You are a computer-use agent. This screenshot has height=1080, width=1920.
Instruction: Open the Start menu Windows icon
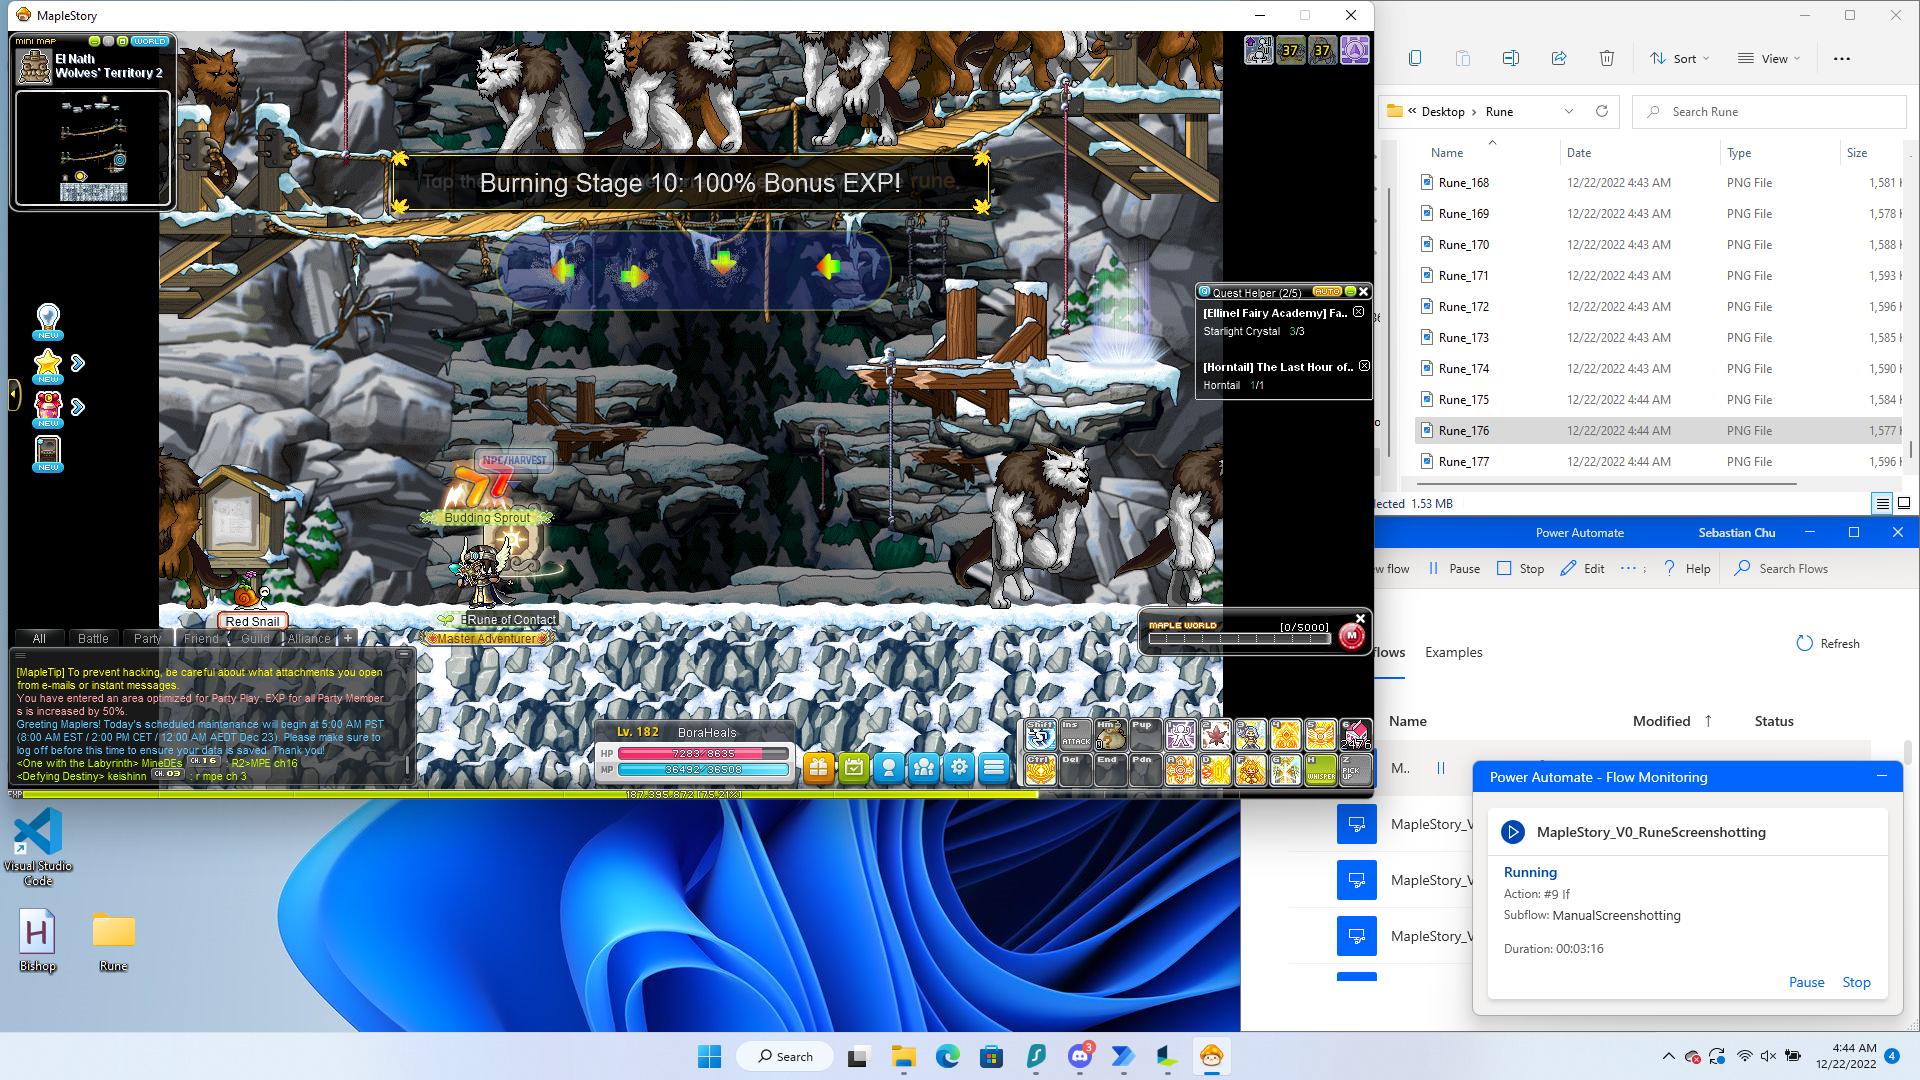pos(709,1056)
